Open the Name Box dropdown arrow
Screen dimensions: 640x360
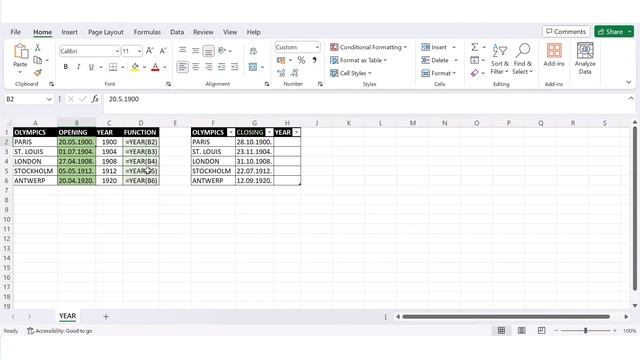point(49,99)
